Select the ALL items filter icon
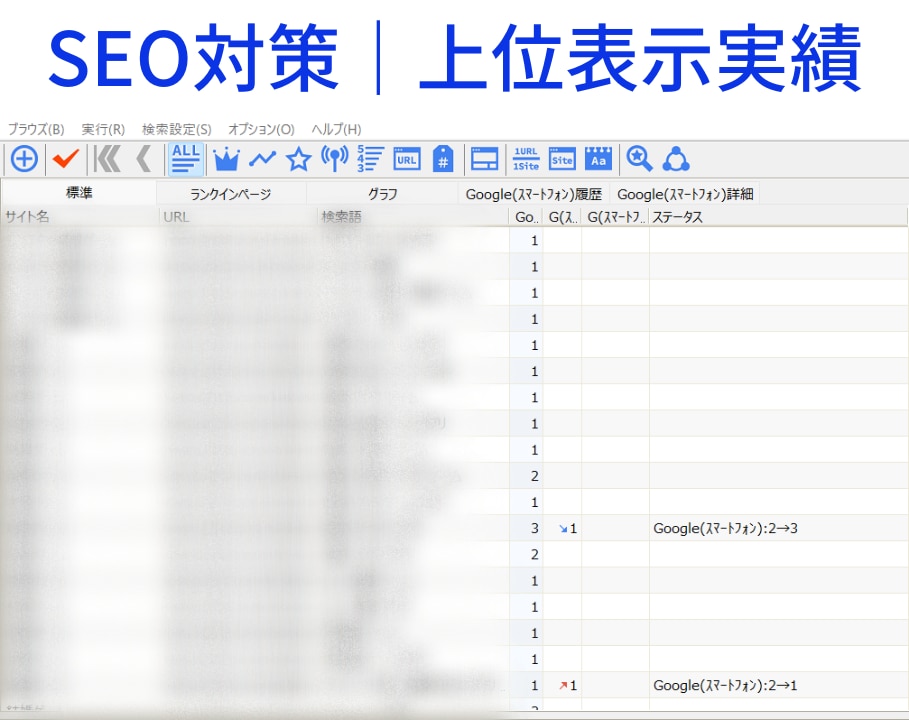 click(186, 158)
